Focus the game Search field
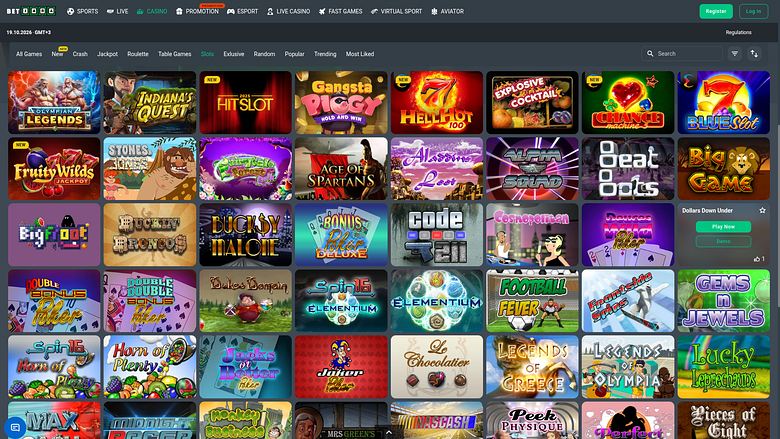 682,53
